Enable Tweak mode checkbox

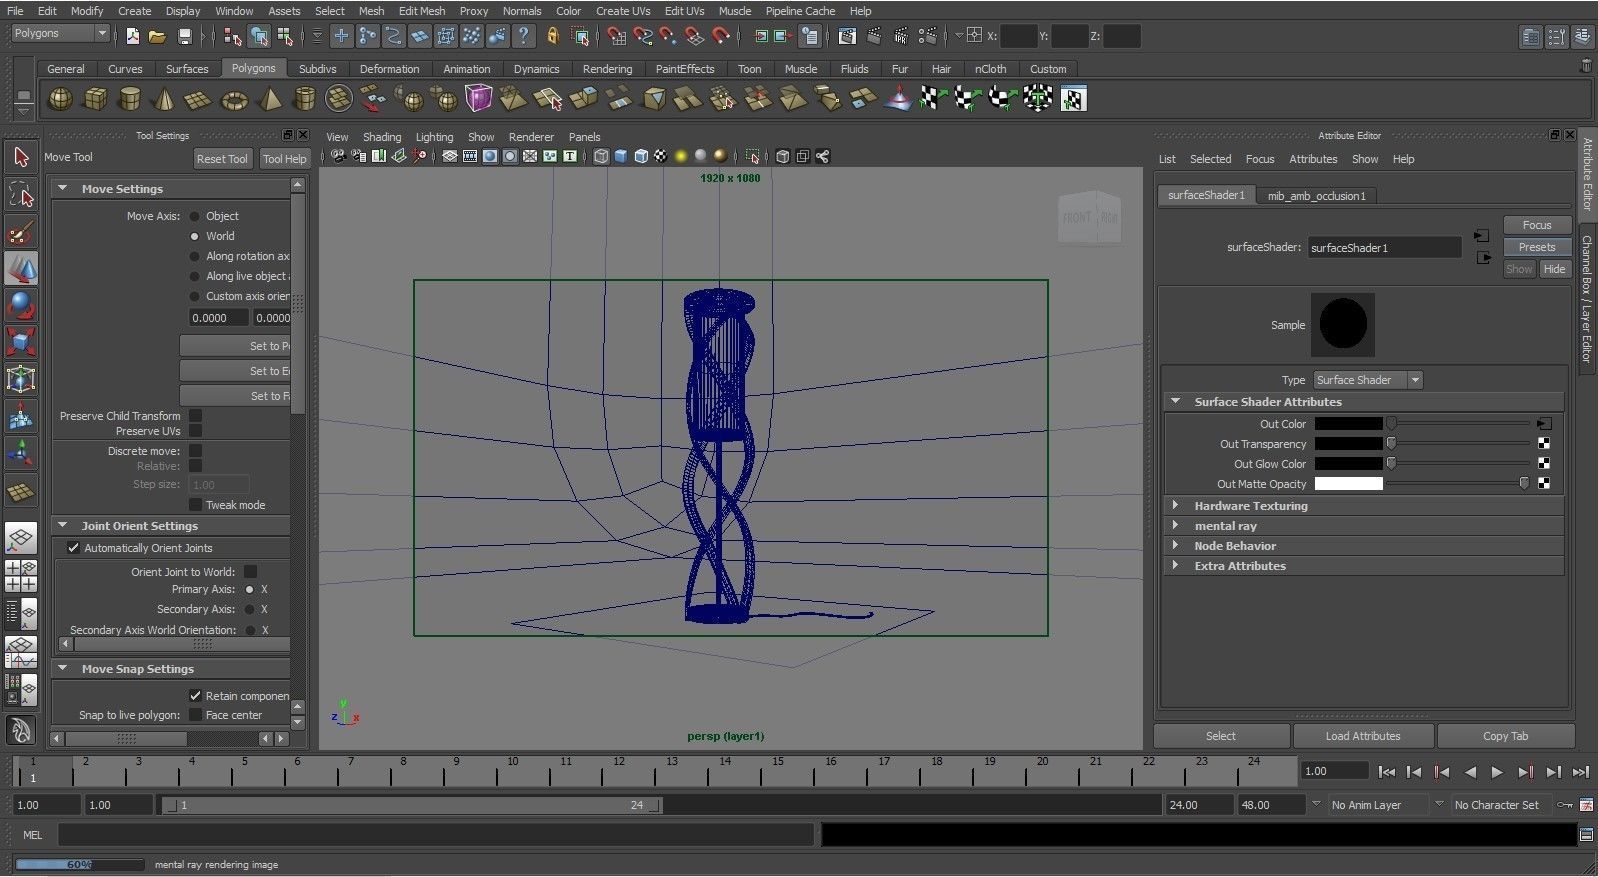tap(195, 505)
